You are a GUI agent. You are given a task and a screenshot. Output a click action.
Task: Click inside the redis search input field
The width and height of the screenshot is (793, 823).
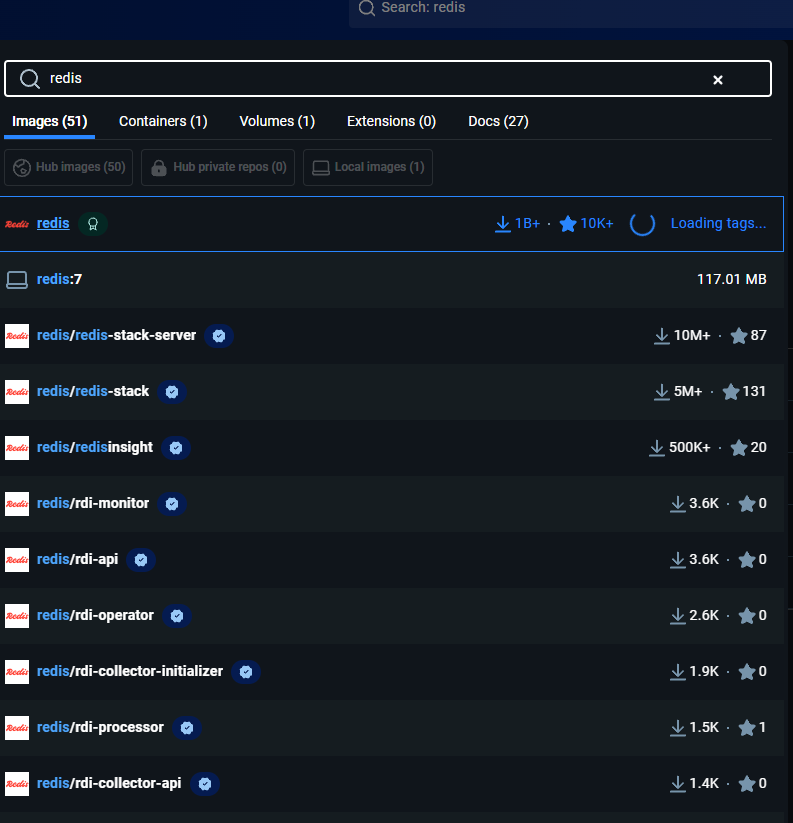pyautogui.click(x=388, y=79)
